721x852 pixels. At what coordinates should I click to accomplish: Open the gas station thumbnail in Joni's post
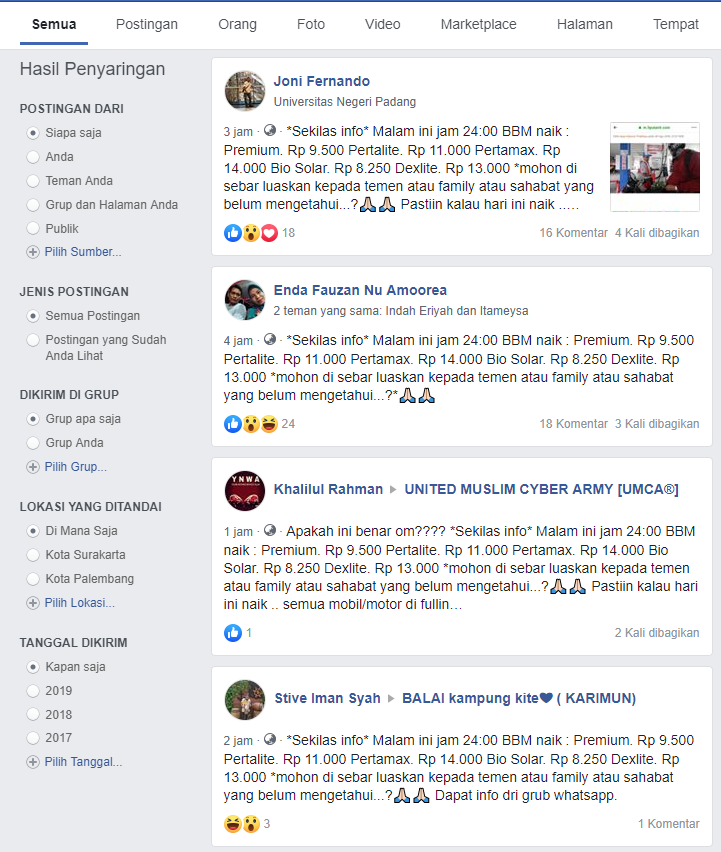coord(655,167)
